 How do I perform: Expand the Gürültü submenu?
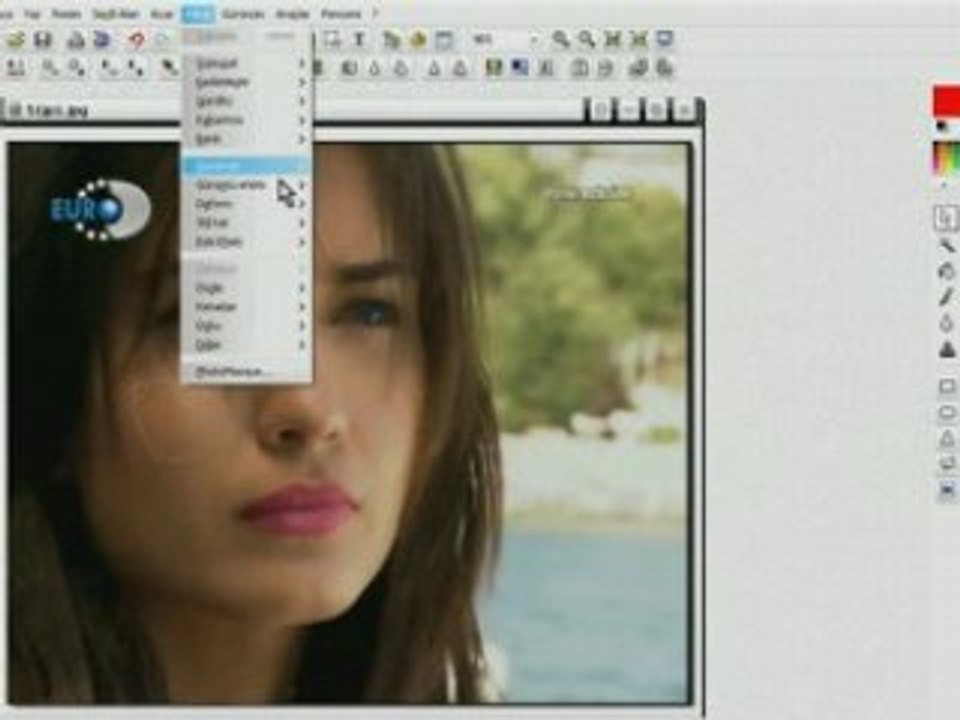coord(247,101)
